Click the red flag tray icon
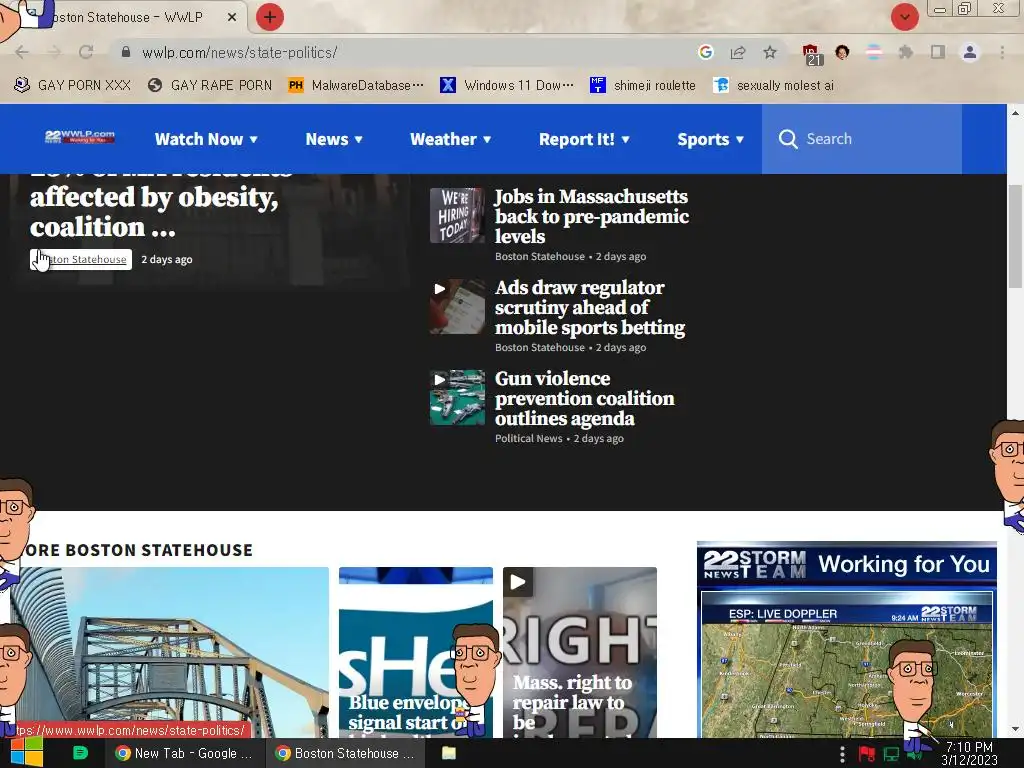Image resolution: width=1024 pixels, height=768 pixels. click(867, 754)
